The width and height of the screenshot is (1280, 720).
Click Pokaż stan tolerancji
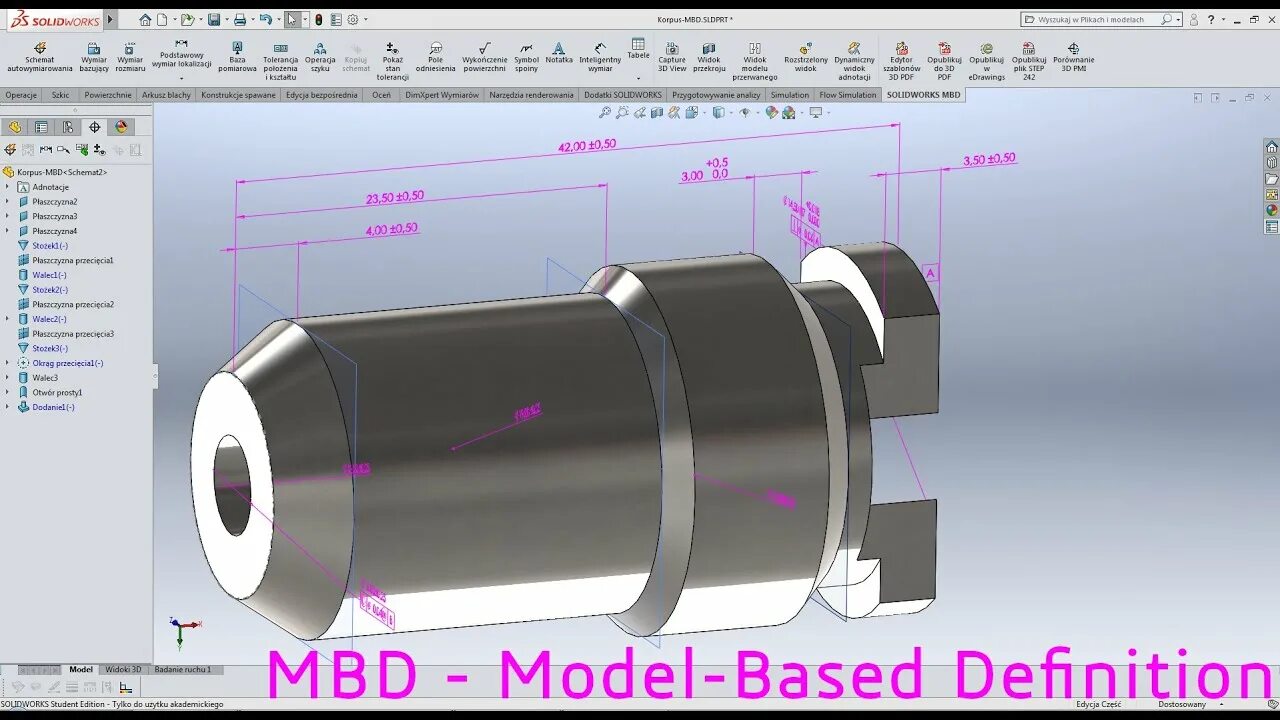click(x=392, y=61)
